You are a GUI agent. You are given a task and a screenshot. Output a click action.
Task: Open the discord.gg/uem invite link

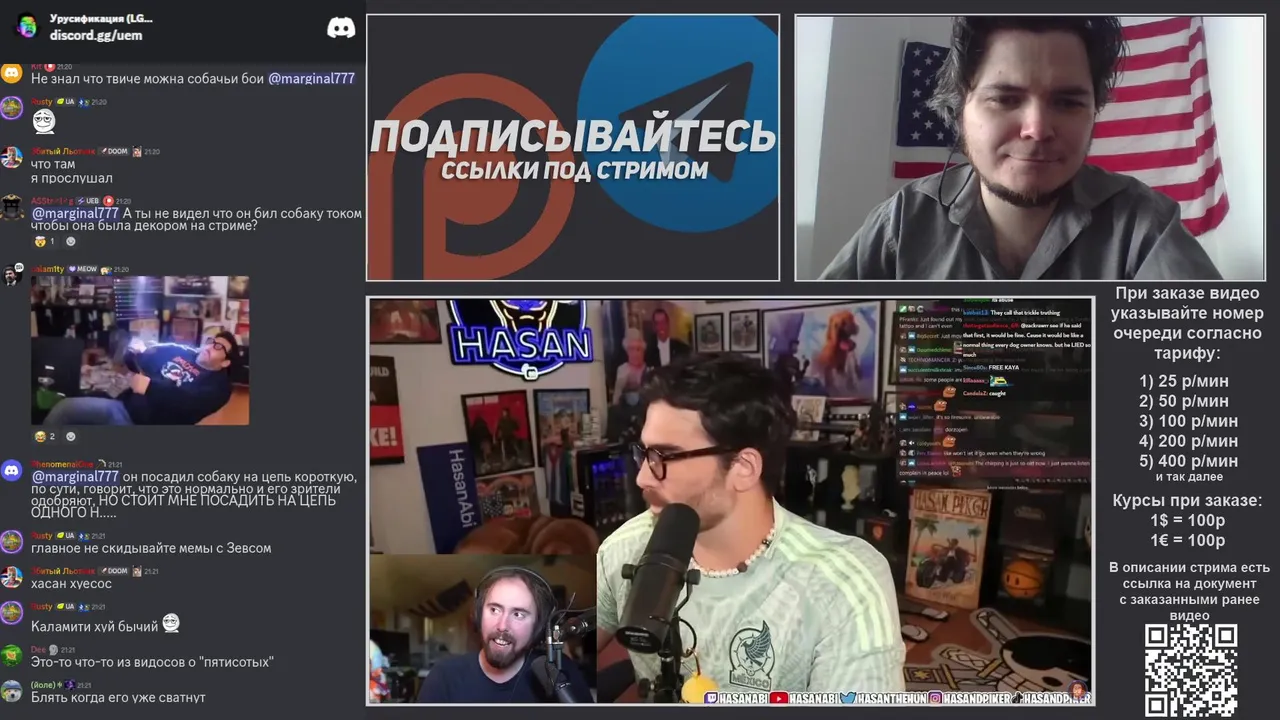pyautogui.click(x=96, y=35)
